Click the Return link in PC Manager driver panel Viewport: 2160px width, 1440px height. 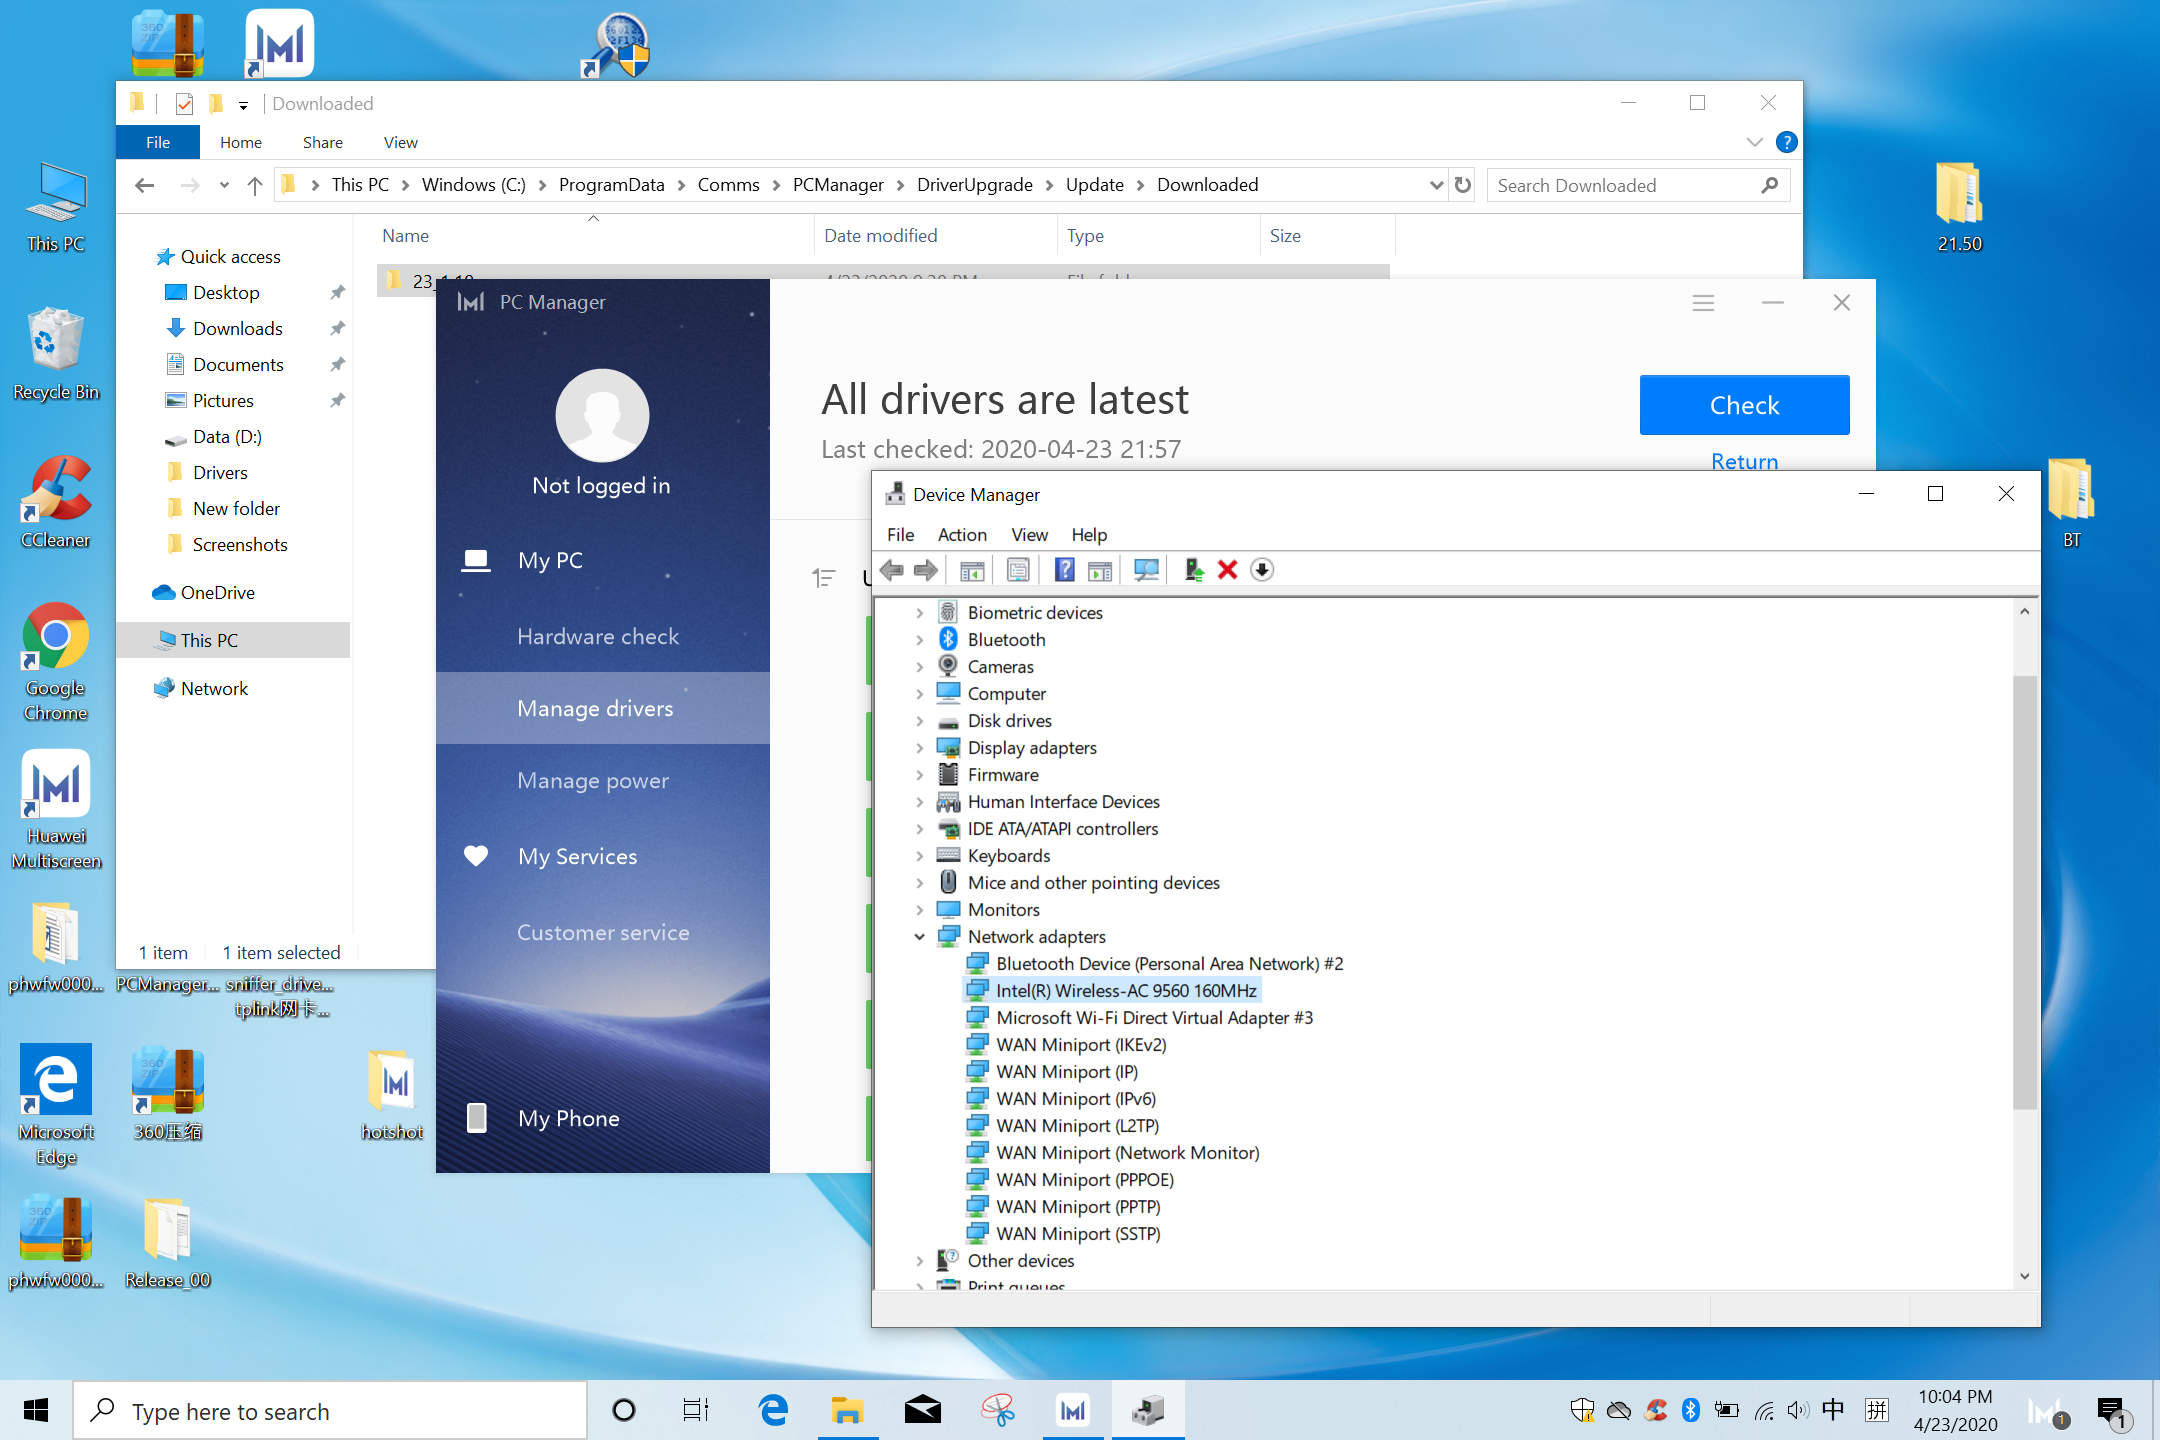coord(1744,463)
